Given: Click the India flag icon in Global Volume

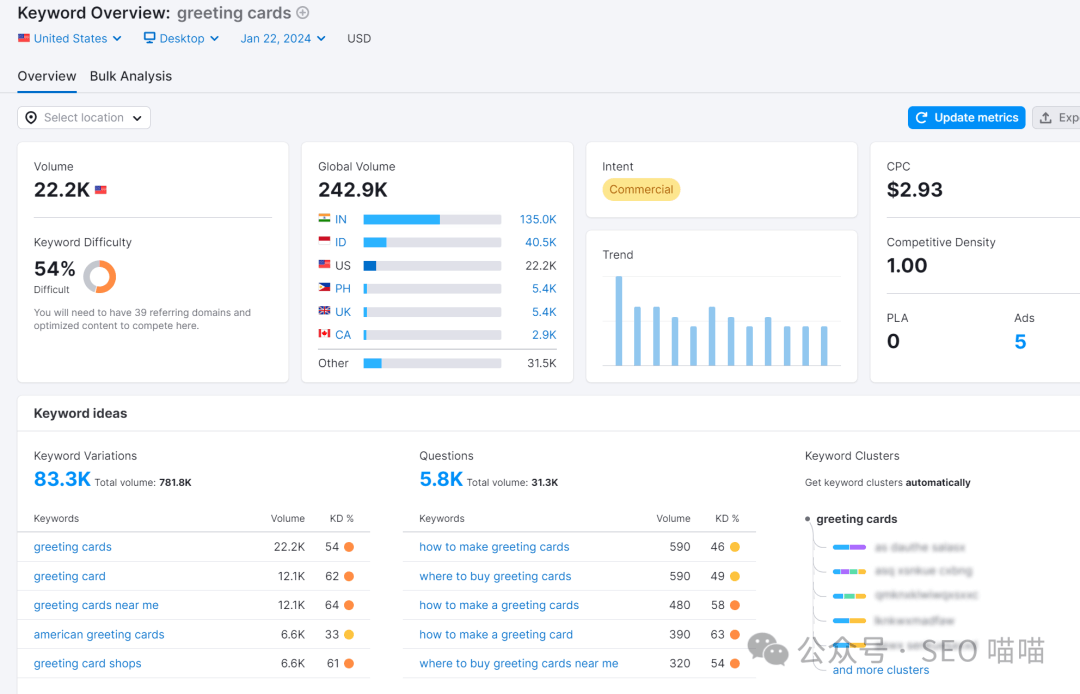Looking at the screenshot, I should pyautogui.click(x=324, y=218).
